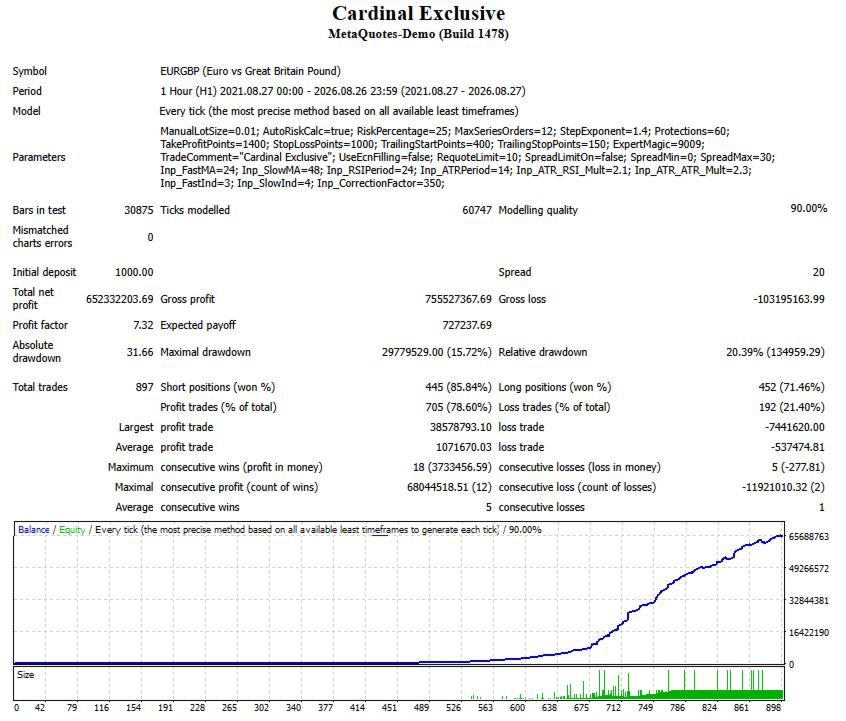Click the Total net profit value 652332203.69
The width and height of the screenshot is (846, 721).
pyautogui.click(x=120, y=299)
